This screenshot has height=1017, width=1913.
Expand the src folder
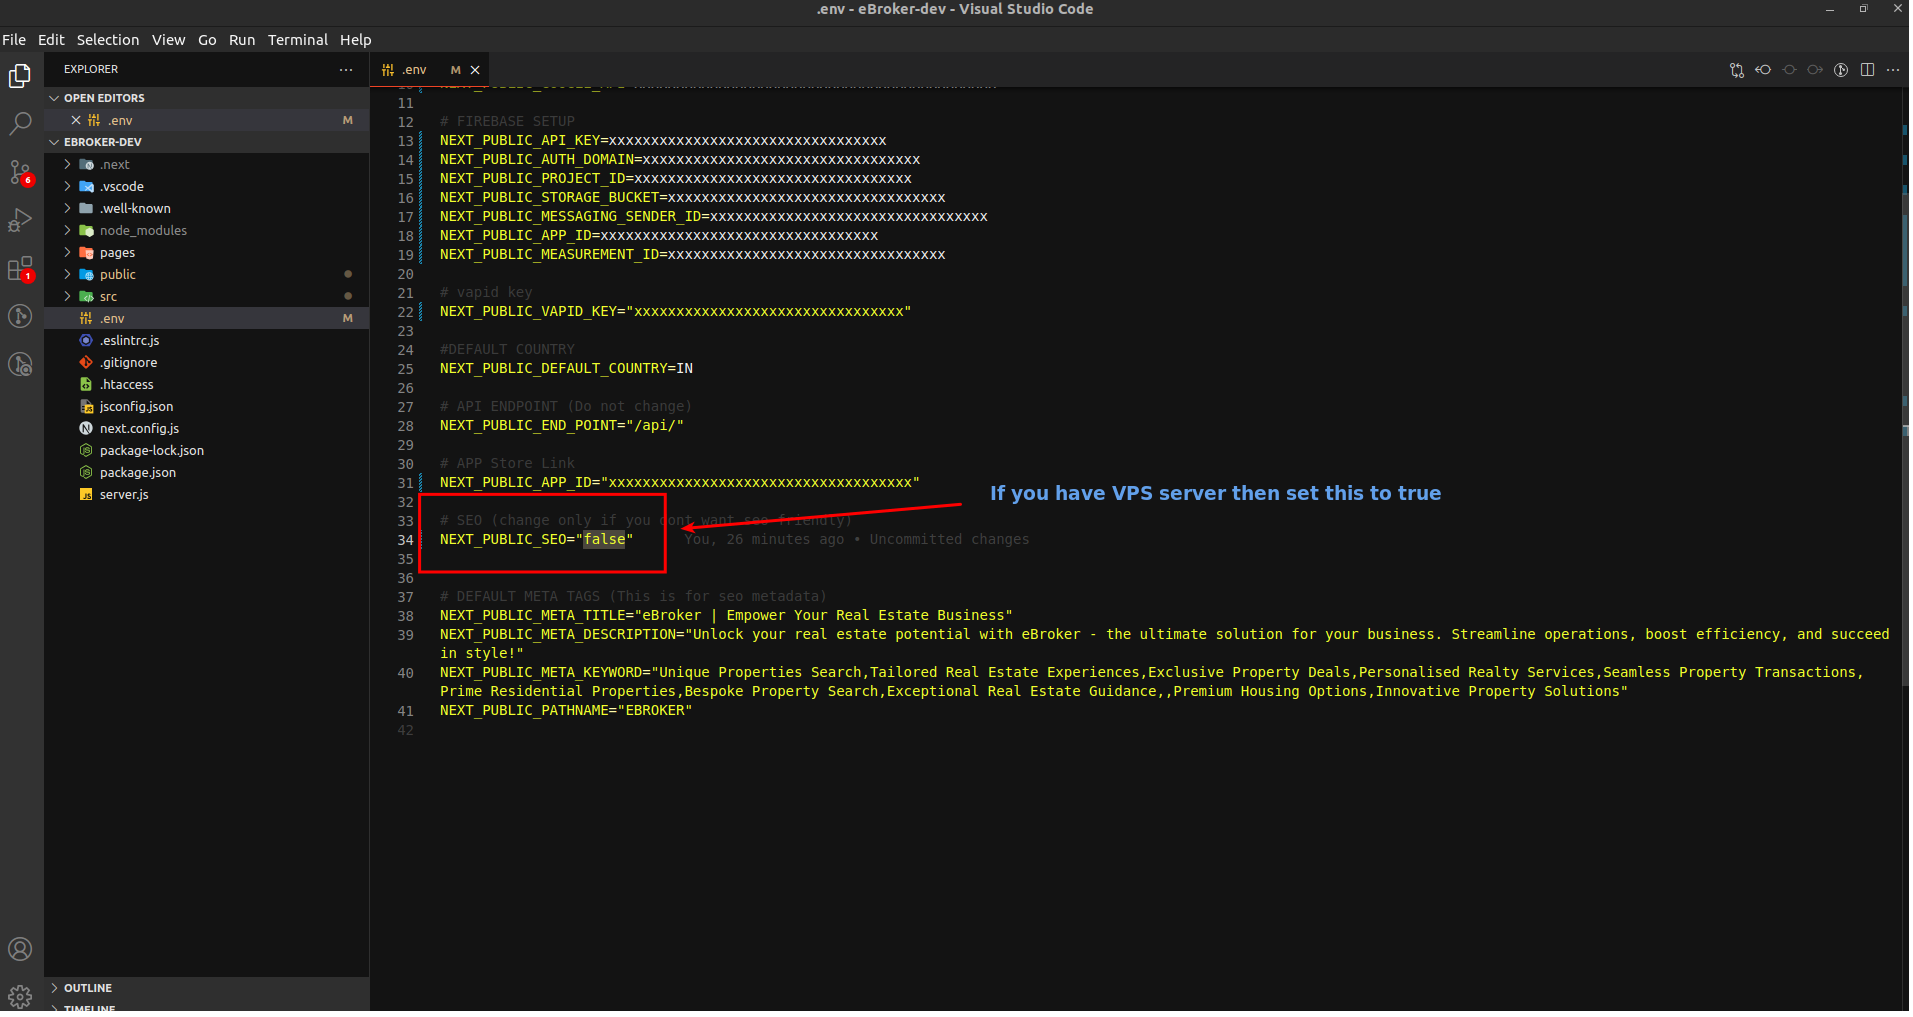(x=67, y=296)
